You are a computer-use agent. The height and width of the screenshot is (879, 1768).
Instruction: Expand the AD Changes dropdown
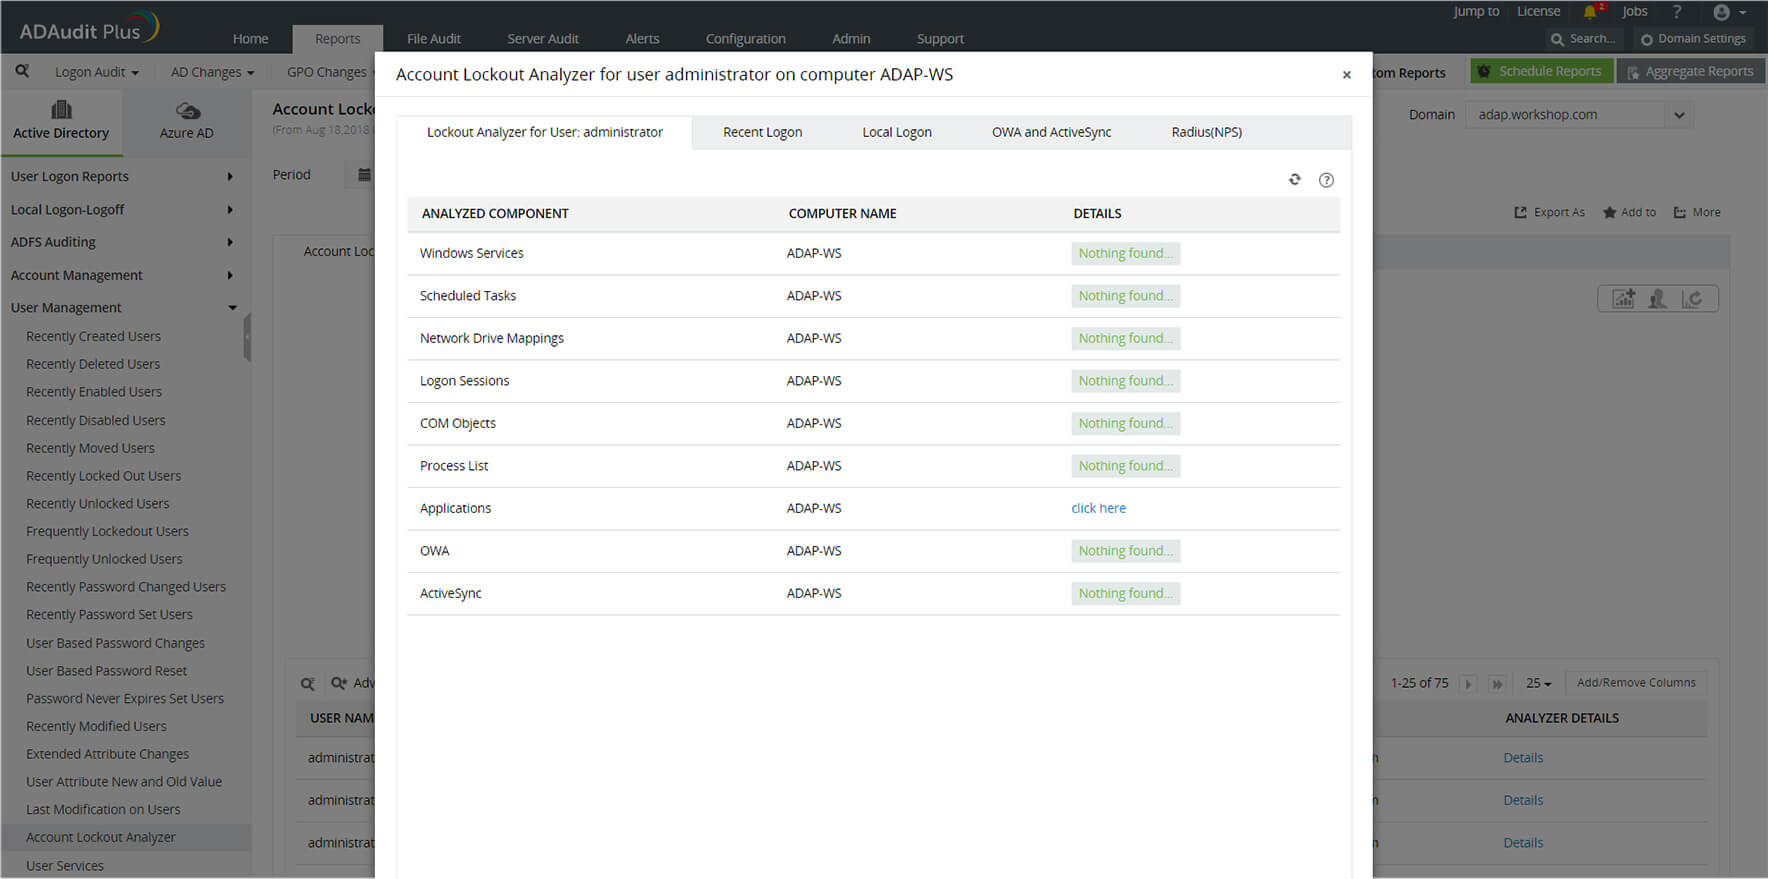click(x=212, y=72)
